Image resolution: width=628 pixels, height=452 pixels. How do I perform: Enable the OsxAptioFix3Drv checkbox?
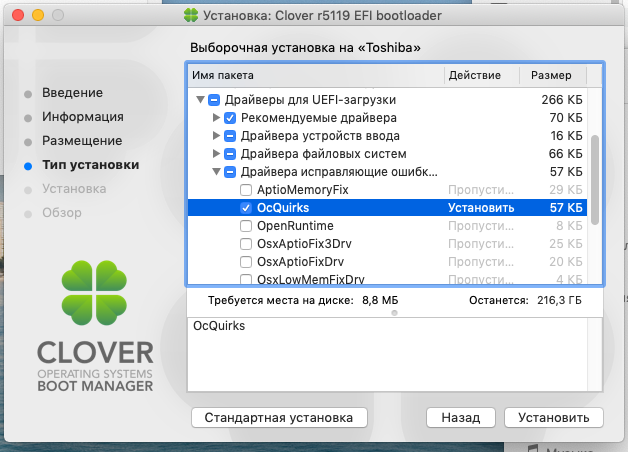coord(246,244)
